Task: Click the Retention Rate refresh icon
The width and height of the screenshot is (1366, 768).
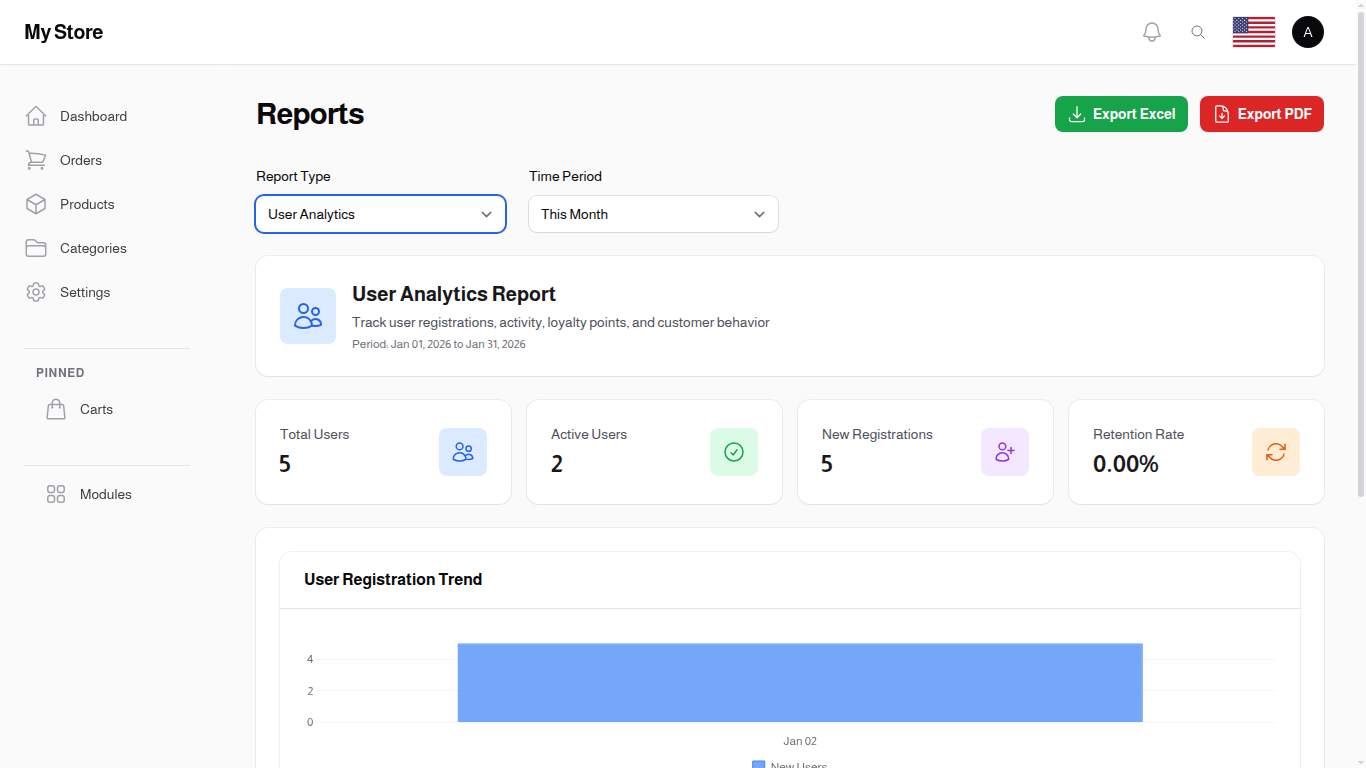Action: pyautogui.click(x=1276, y=452)
